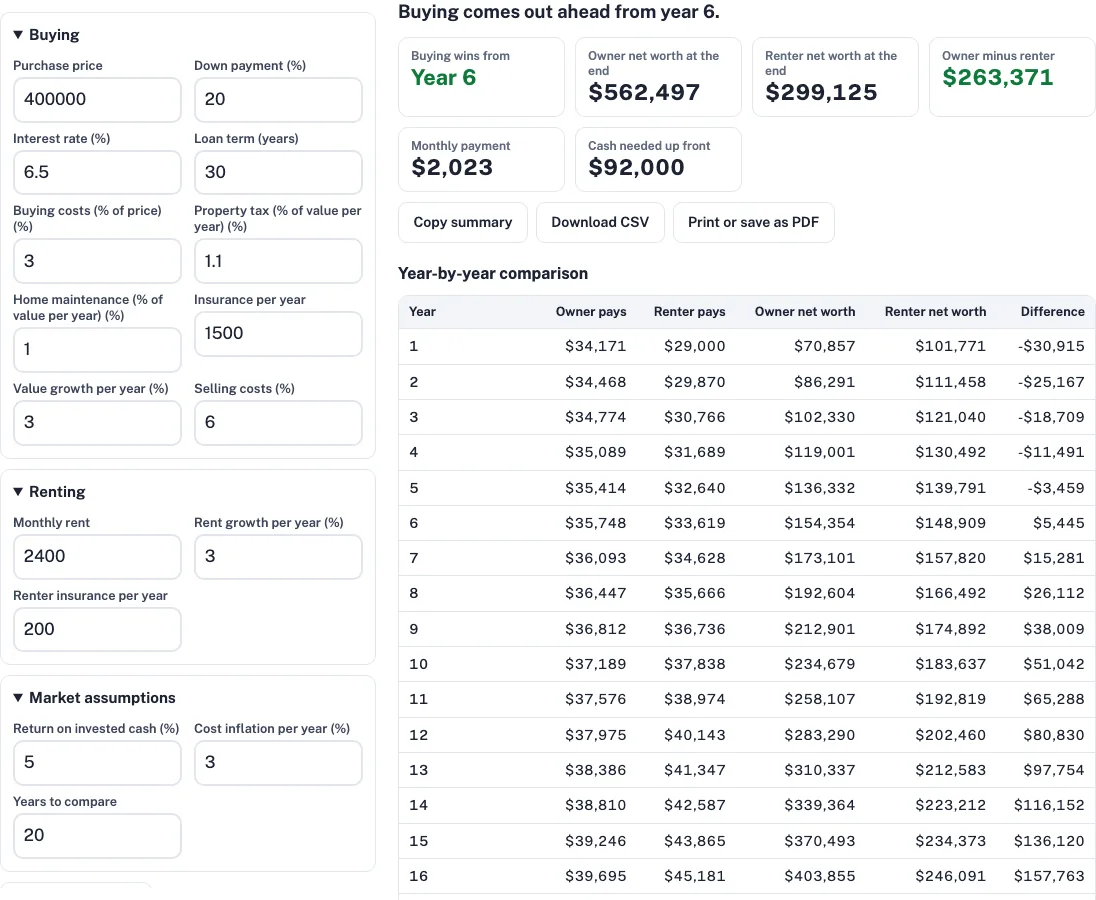
Task: Edit the Property tax percentage field
Action: [x=278, y=261]
